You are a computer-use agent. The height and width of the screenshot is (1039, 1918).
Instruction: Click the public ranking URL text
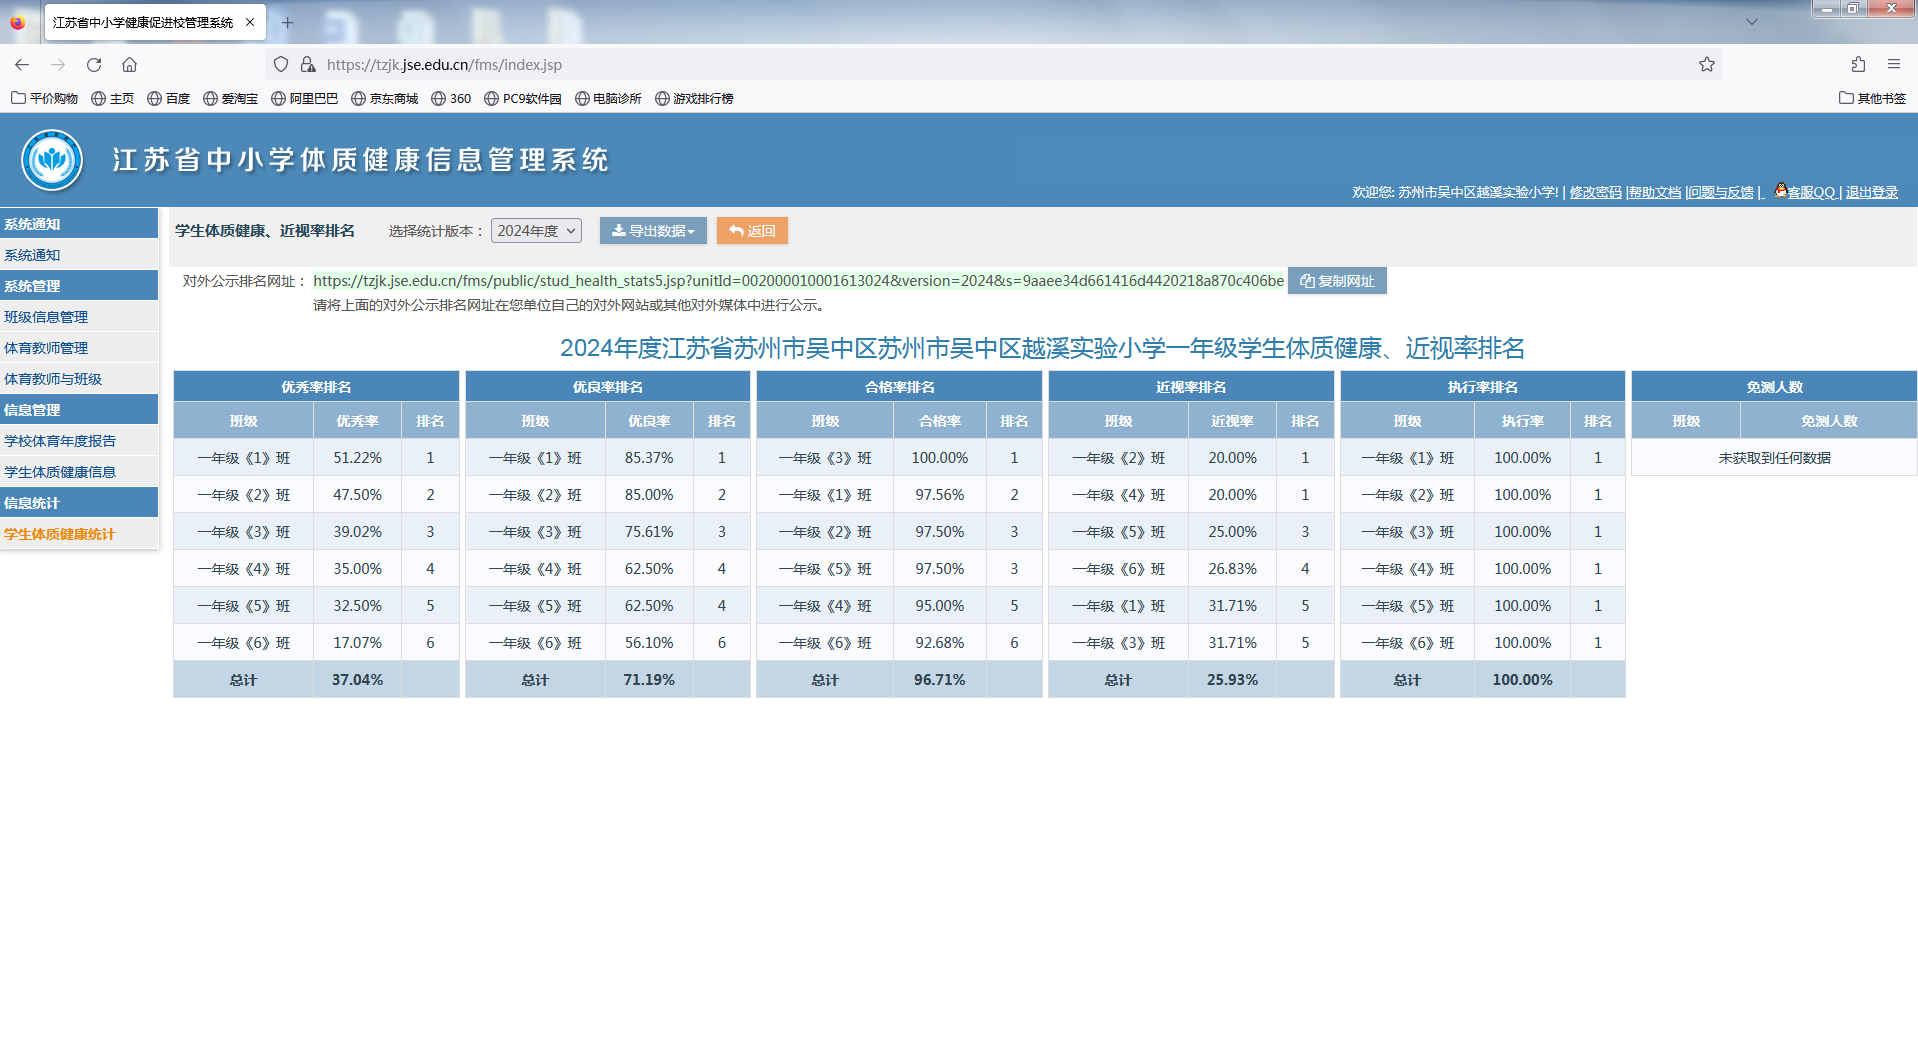[x=798, y=281]
